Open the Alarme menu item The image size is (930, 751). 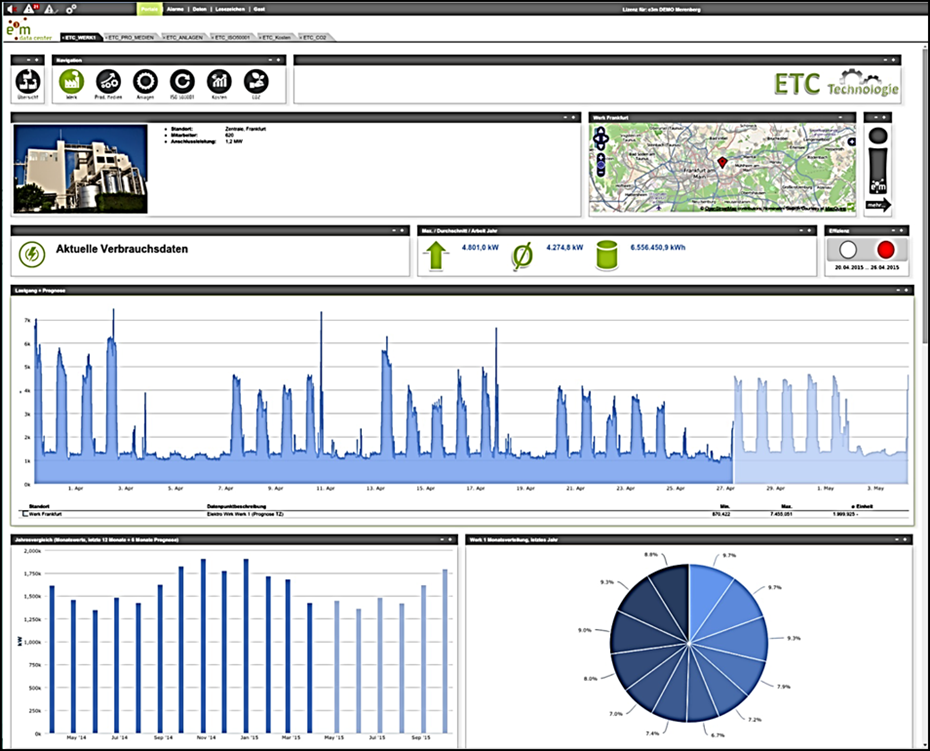[x=175, y=8]
